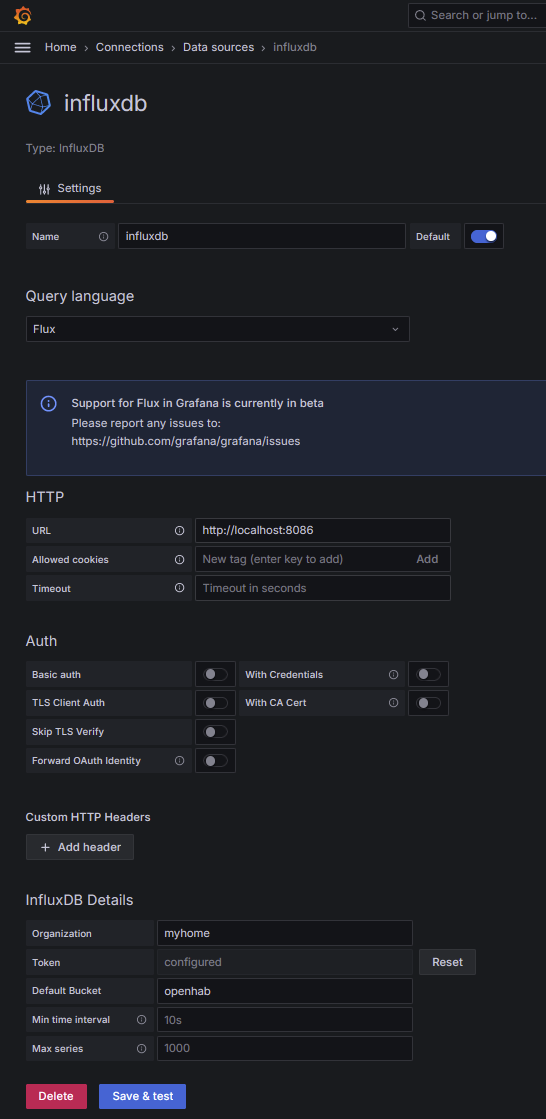Click the Save & test button
The height and width of the screenshot is (1119, 546).
tap(143, 1096)
